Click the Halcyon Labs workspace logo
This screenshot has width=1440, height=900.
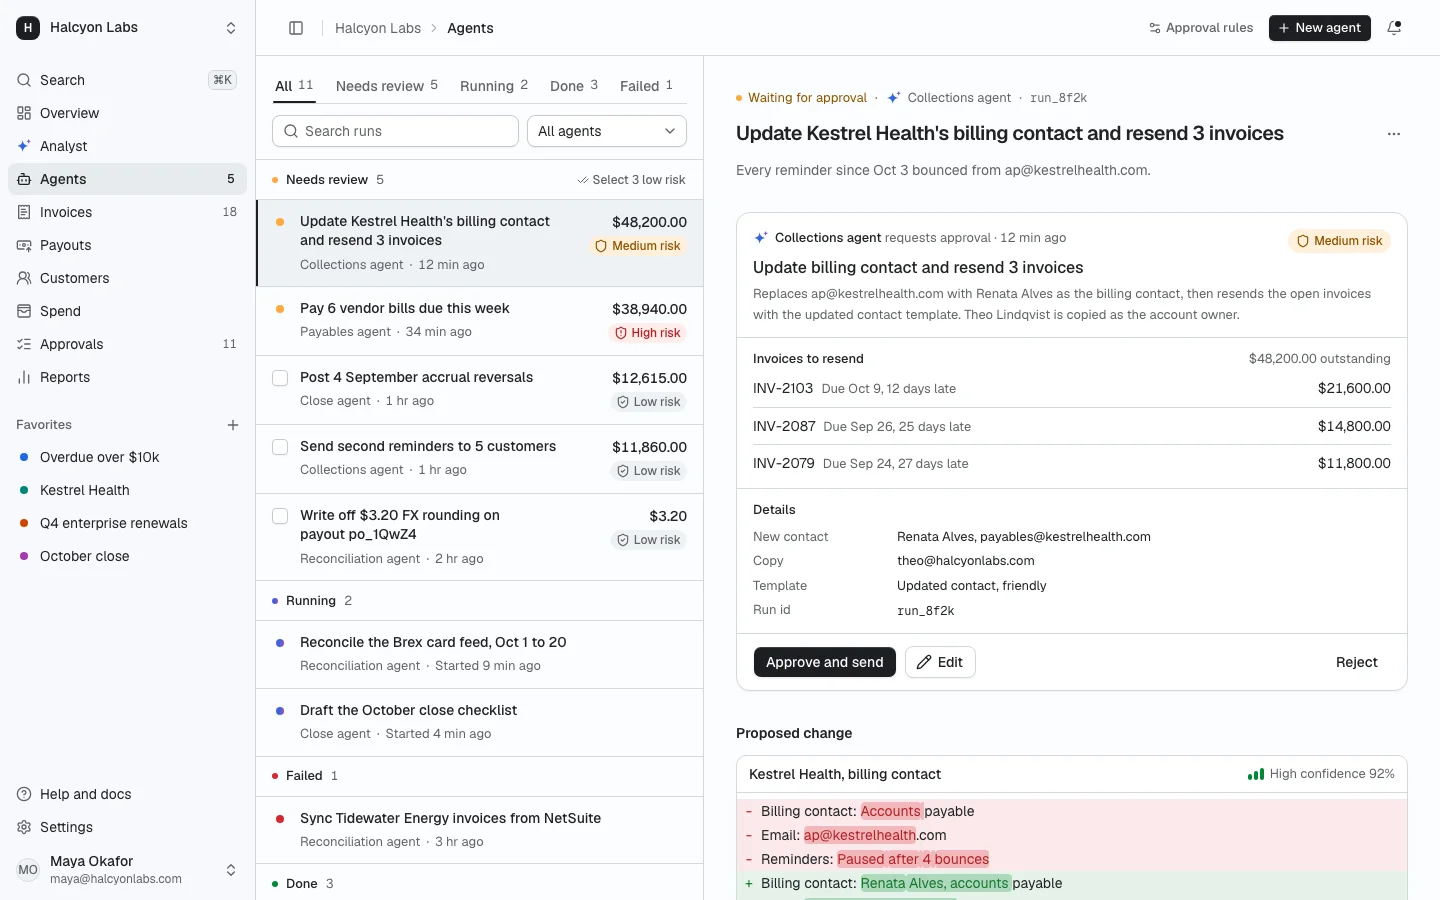pos(28,28)
